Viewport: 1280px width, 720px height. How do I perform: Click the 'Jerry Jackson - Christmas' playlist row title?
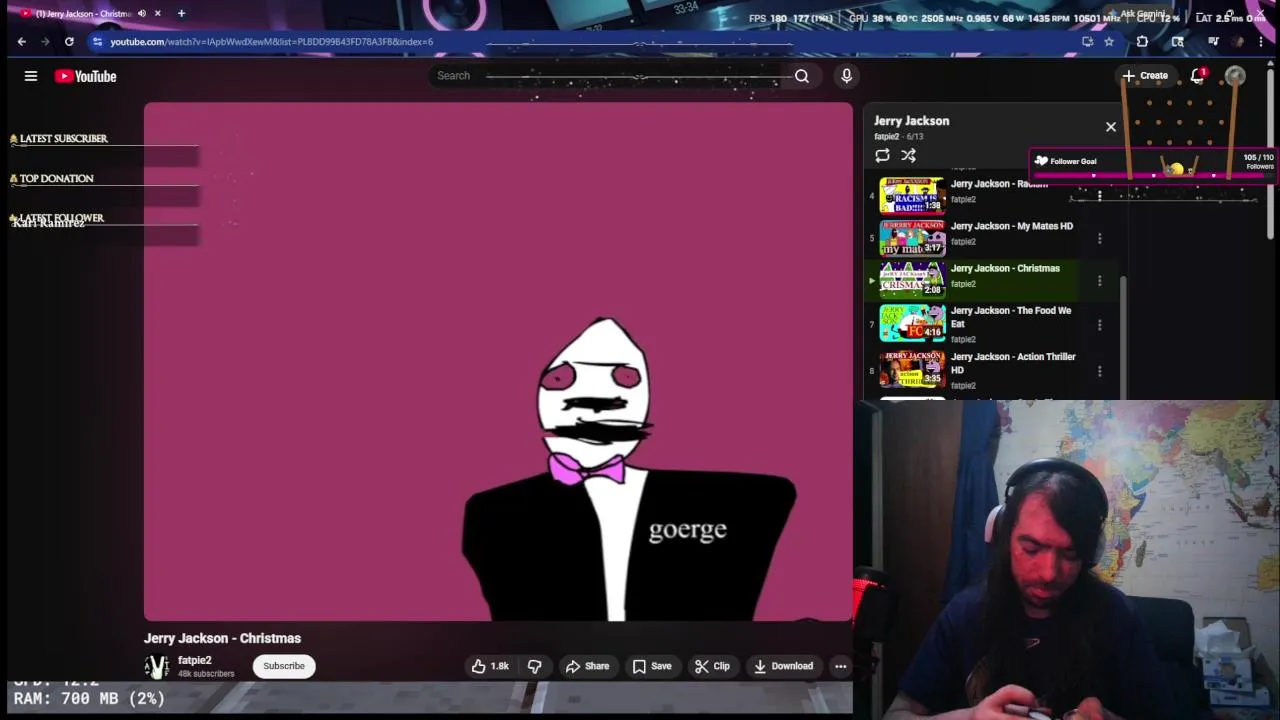coord(1005,268)
